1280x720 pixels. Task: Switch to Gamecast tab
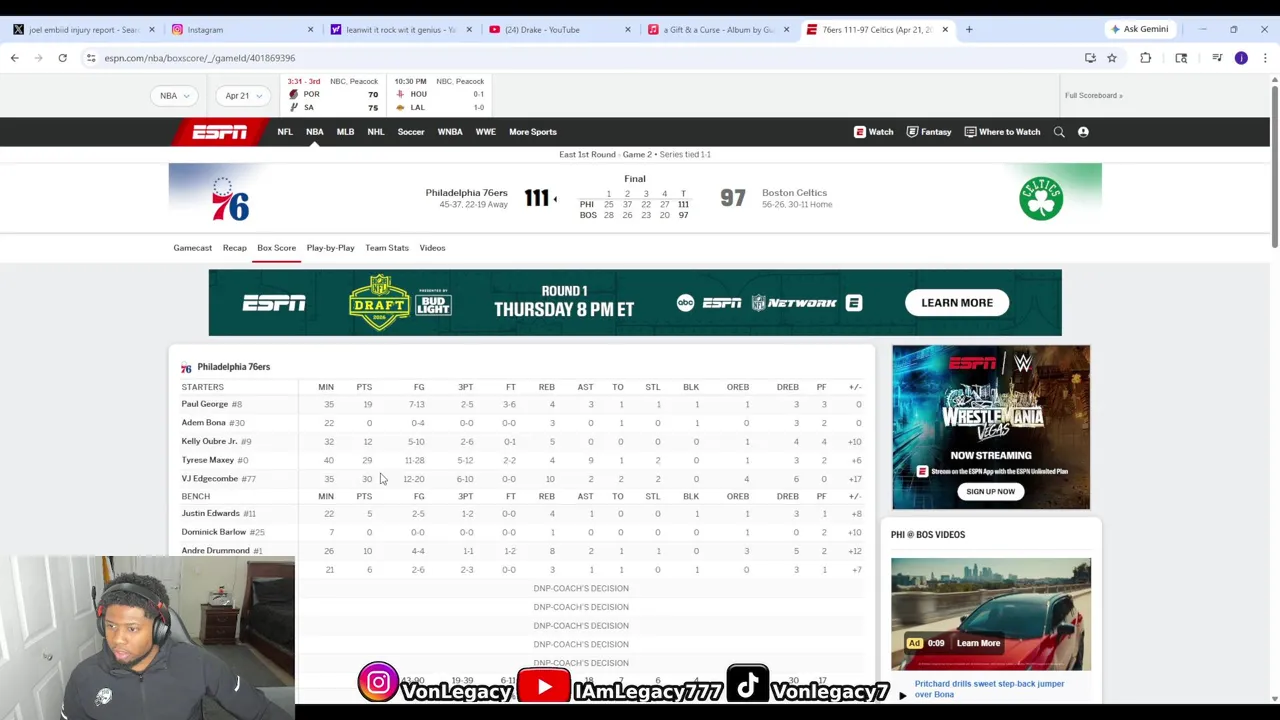tap(192, 248)
